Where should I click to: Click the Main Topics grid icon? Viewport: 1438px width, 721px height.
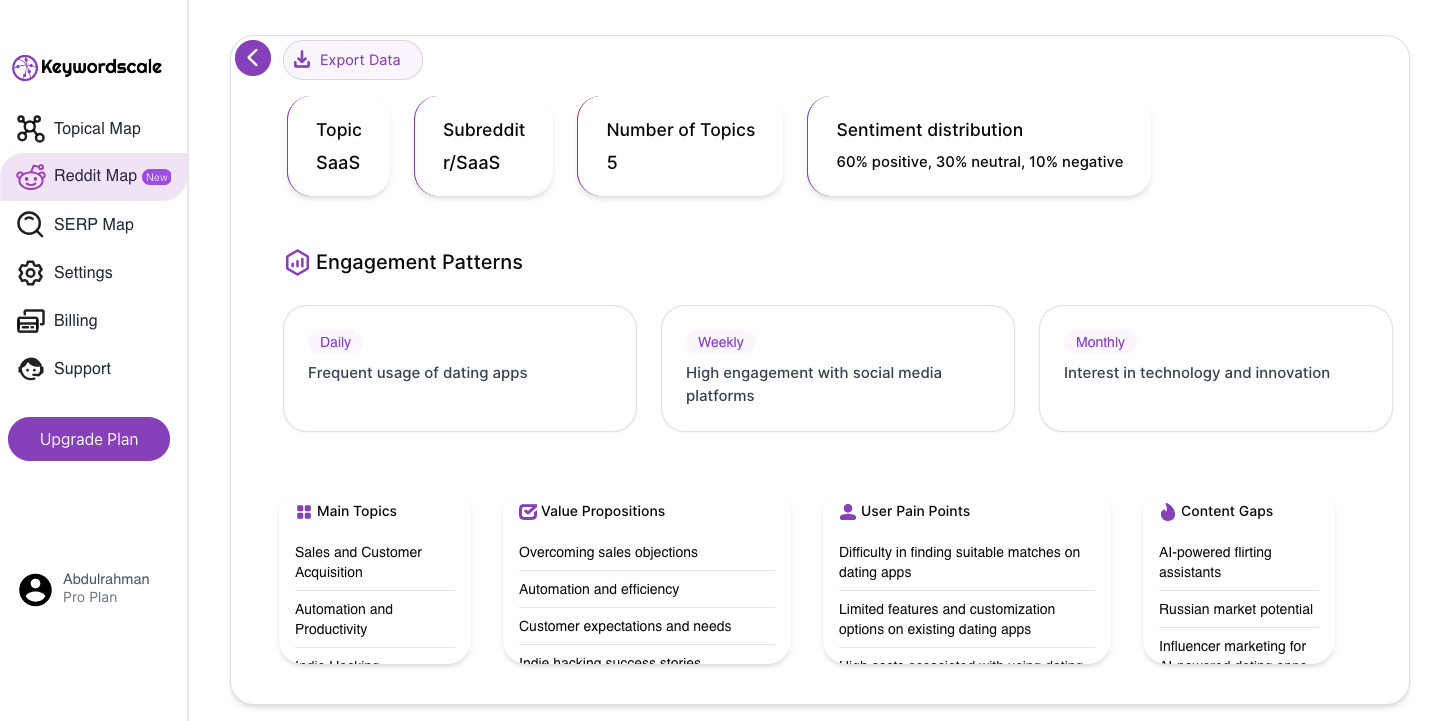(304, 512)
